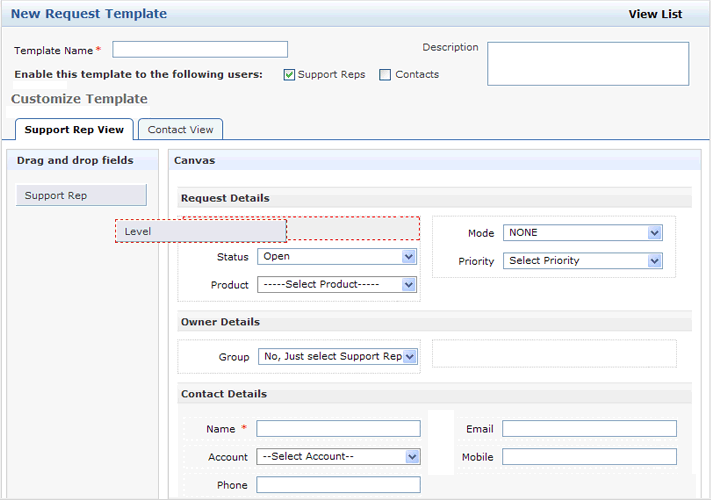
Task: Click the Canvas panel title
Action: [x=195, y=160]
